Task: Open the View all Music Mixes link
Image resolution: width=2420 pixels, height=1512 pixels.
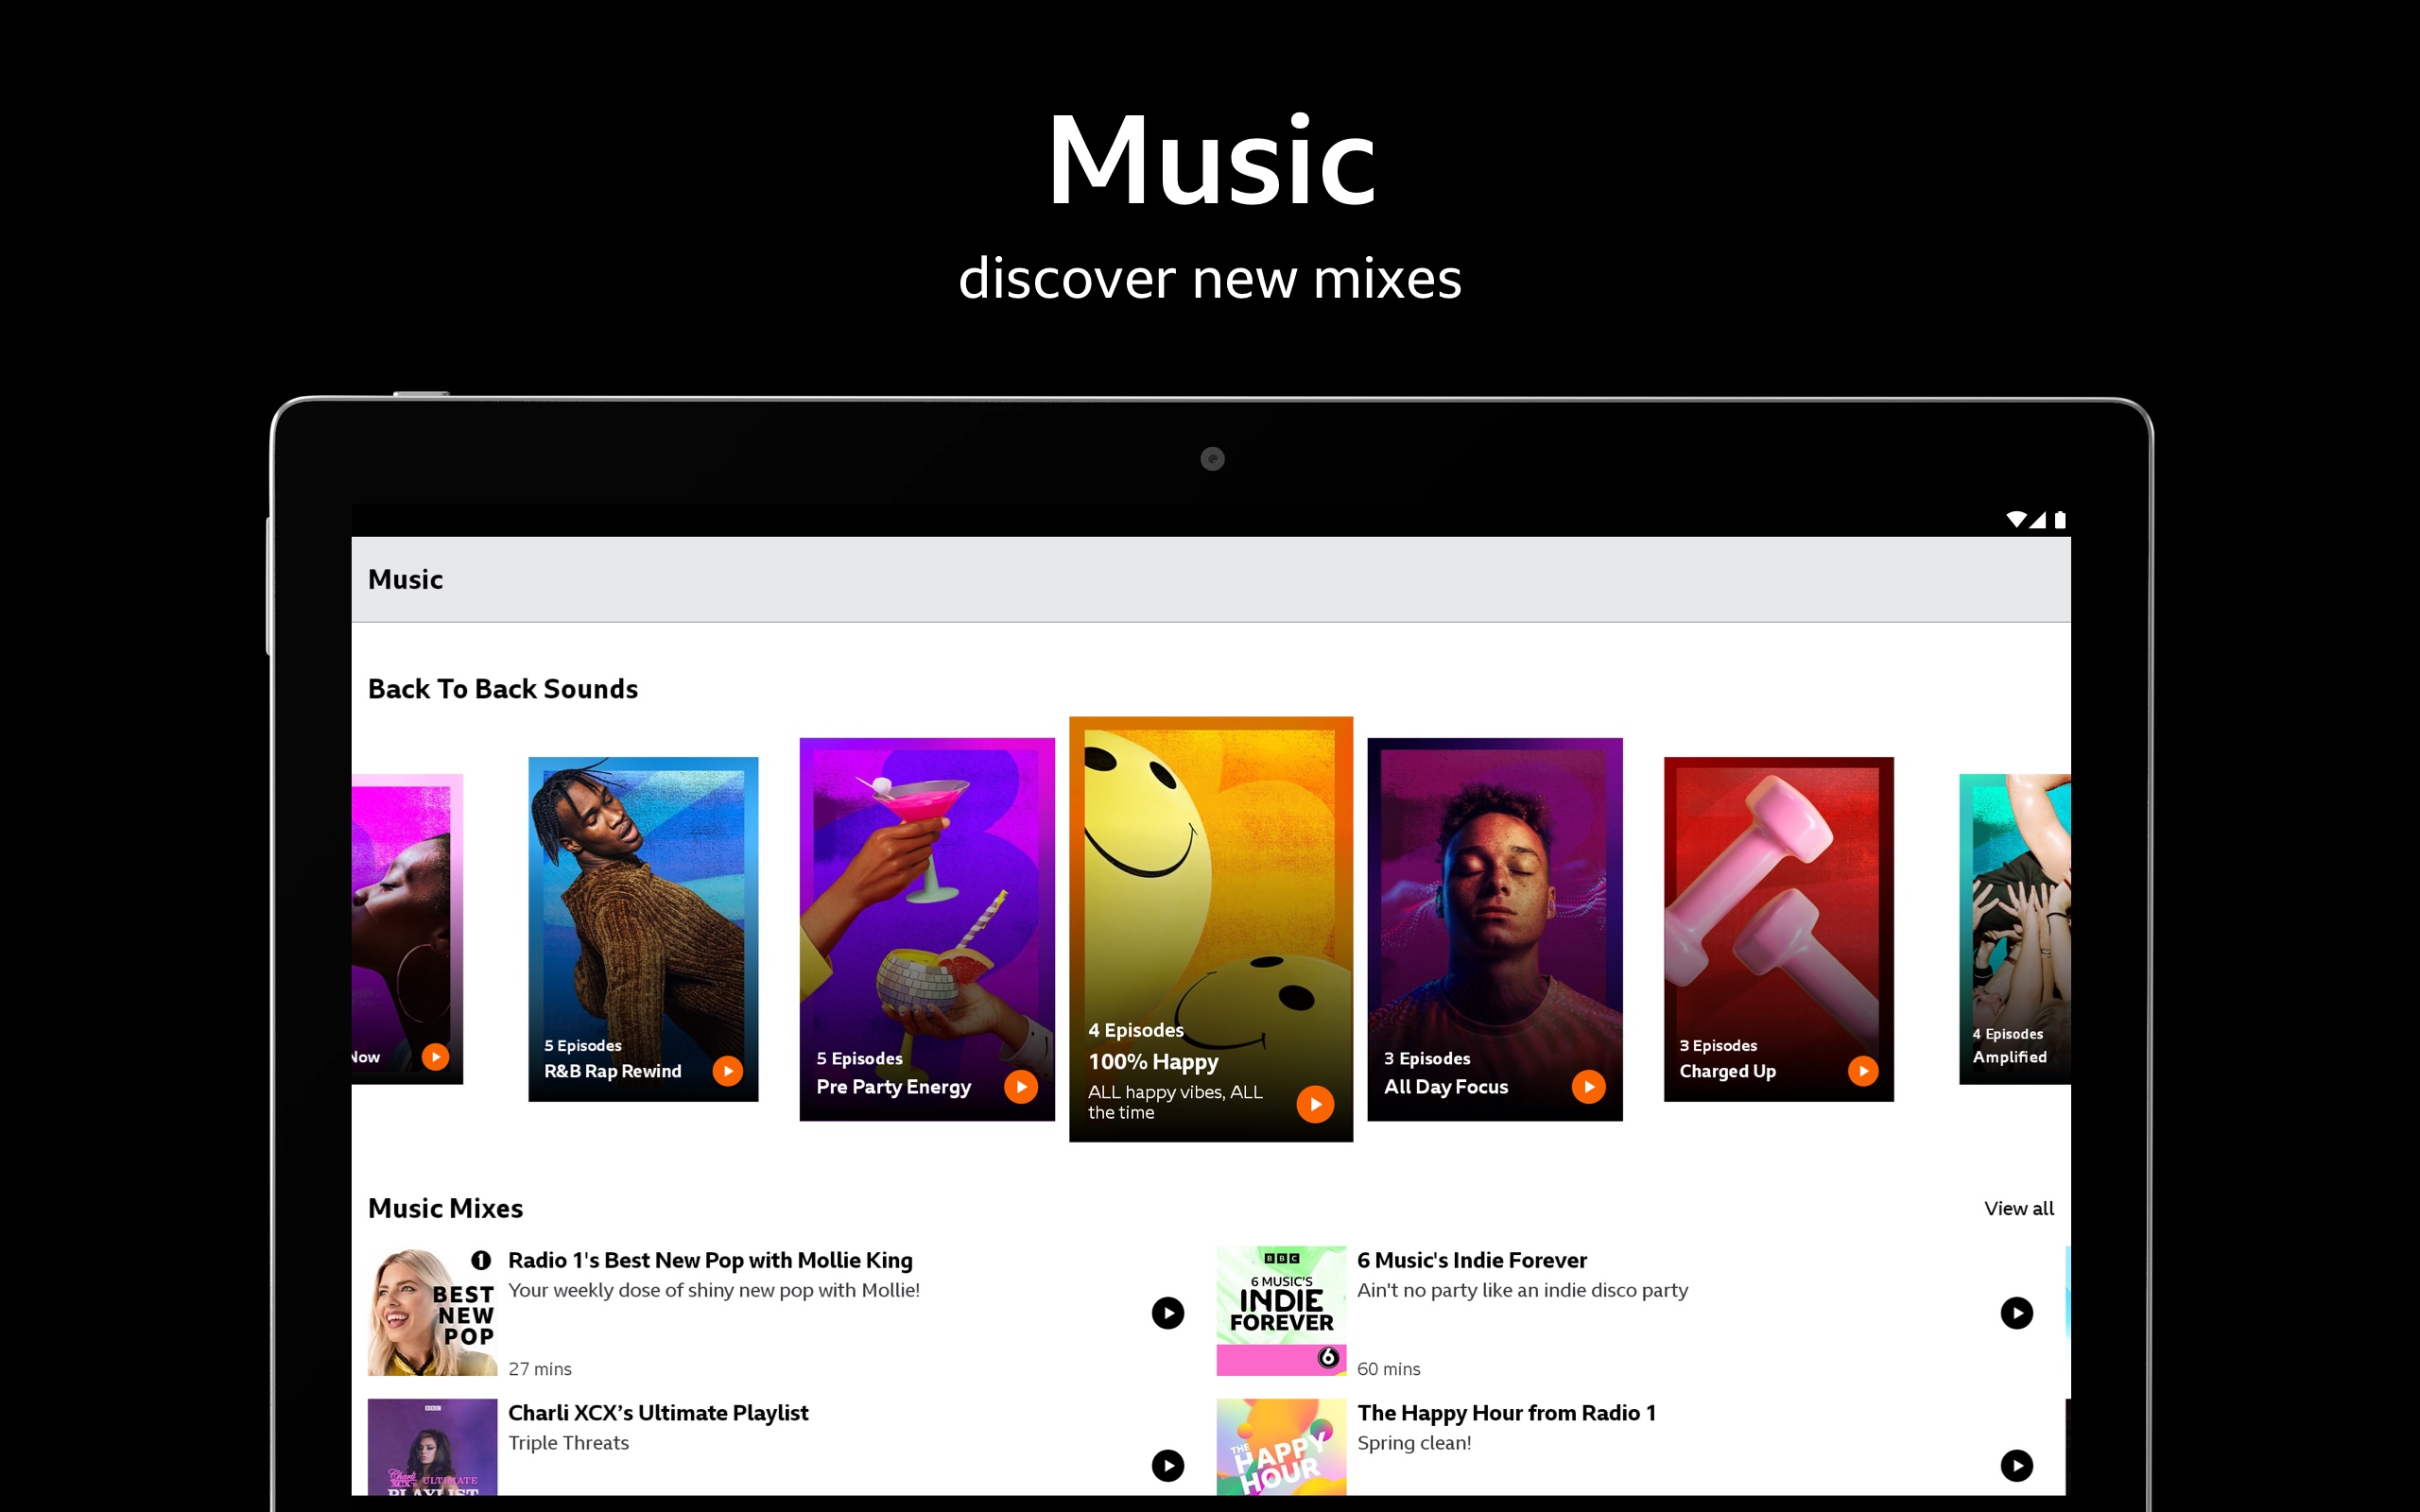Action: [2019, 1208]
